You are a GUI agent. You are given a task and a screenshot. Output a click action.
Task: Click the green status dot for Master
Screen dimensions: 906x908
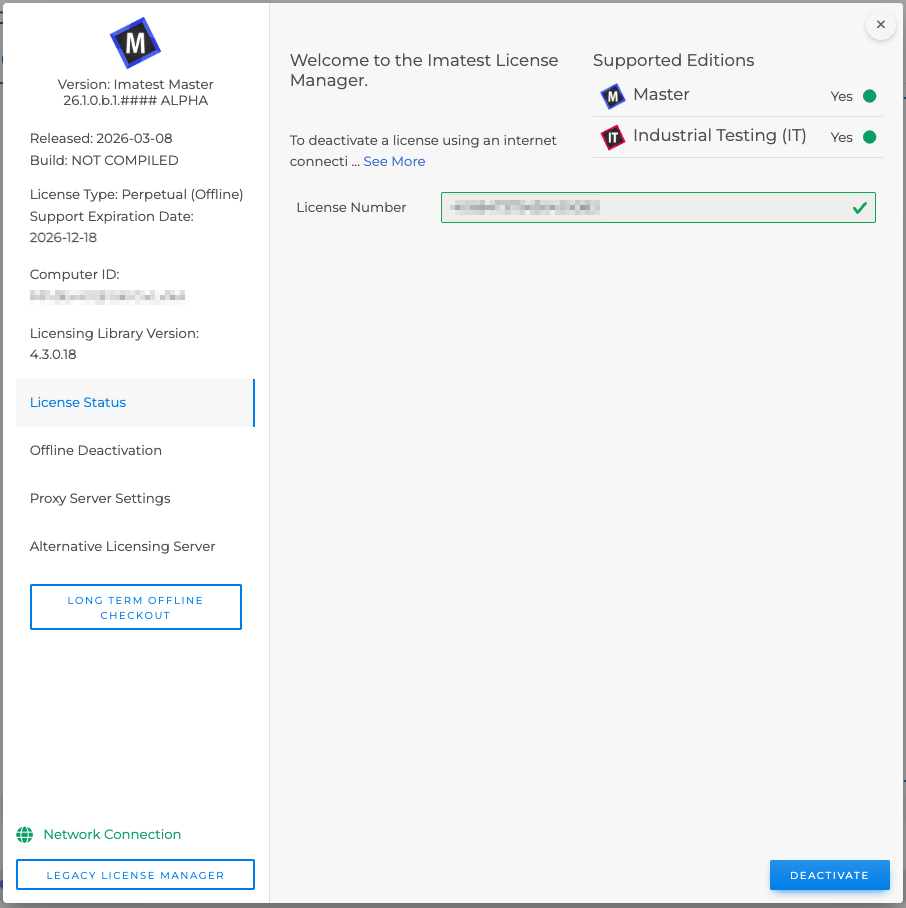tap(869, 97)
